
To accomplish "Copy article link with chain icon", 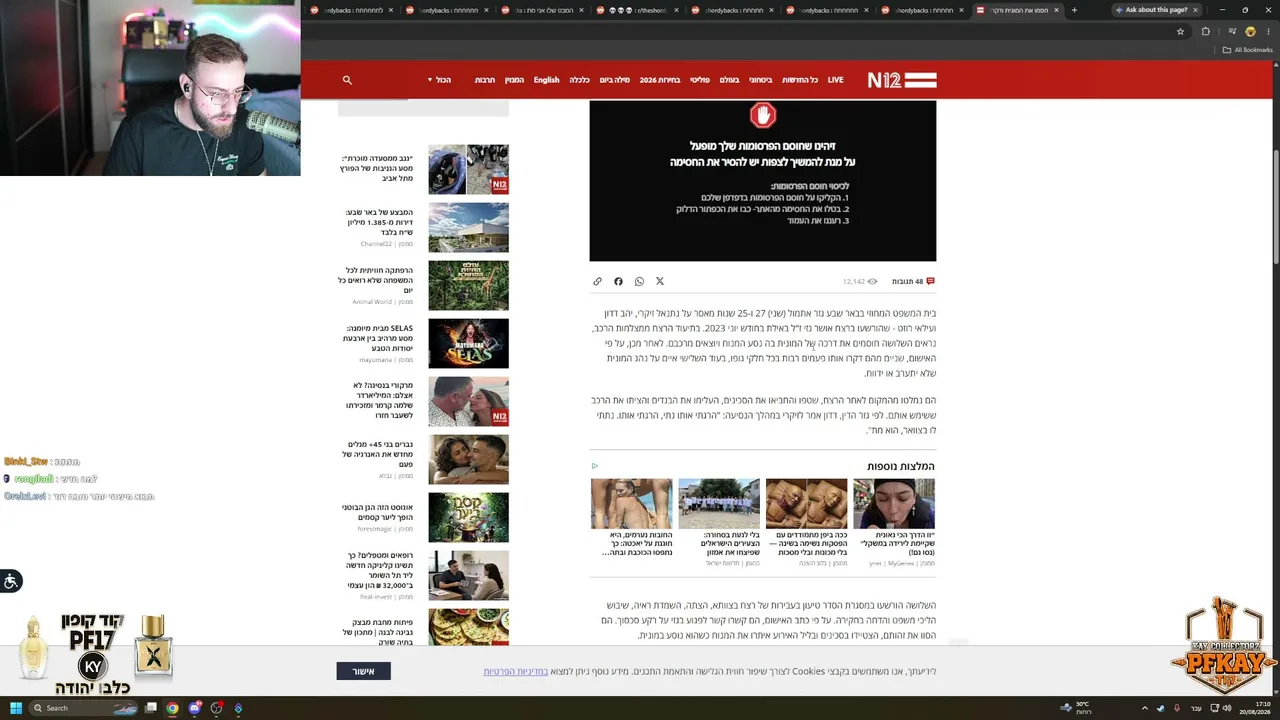I will 598,282.
